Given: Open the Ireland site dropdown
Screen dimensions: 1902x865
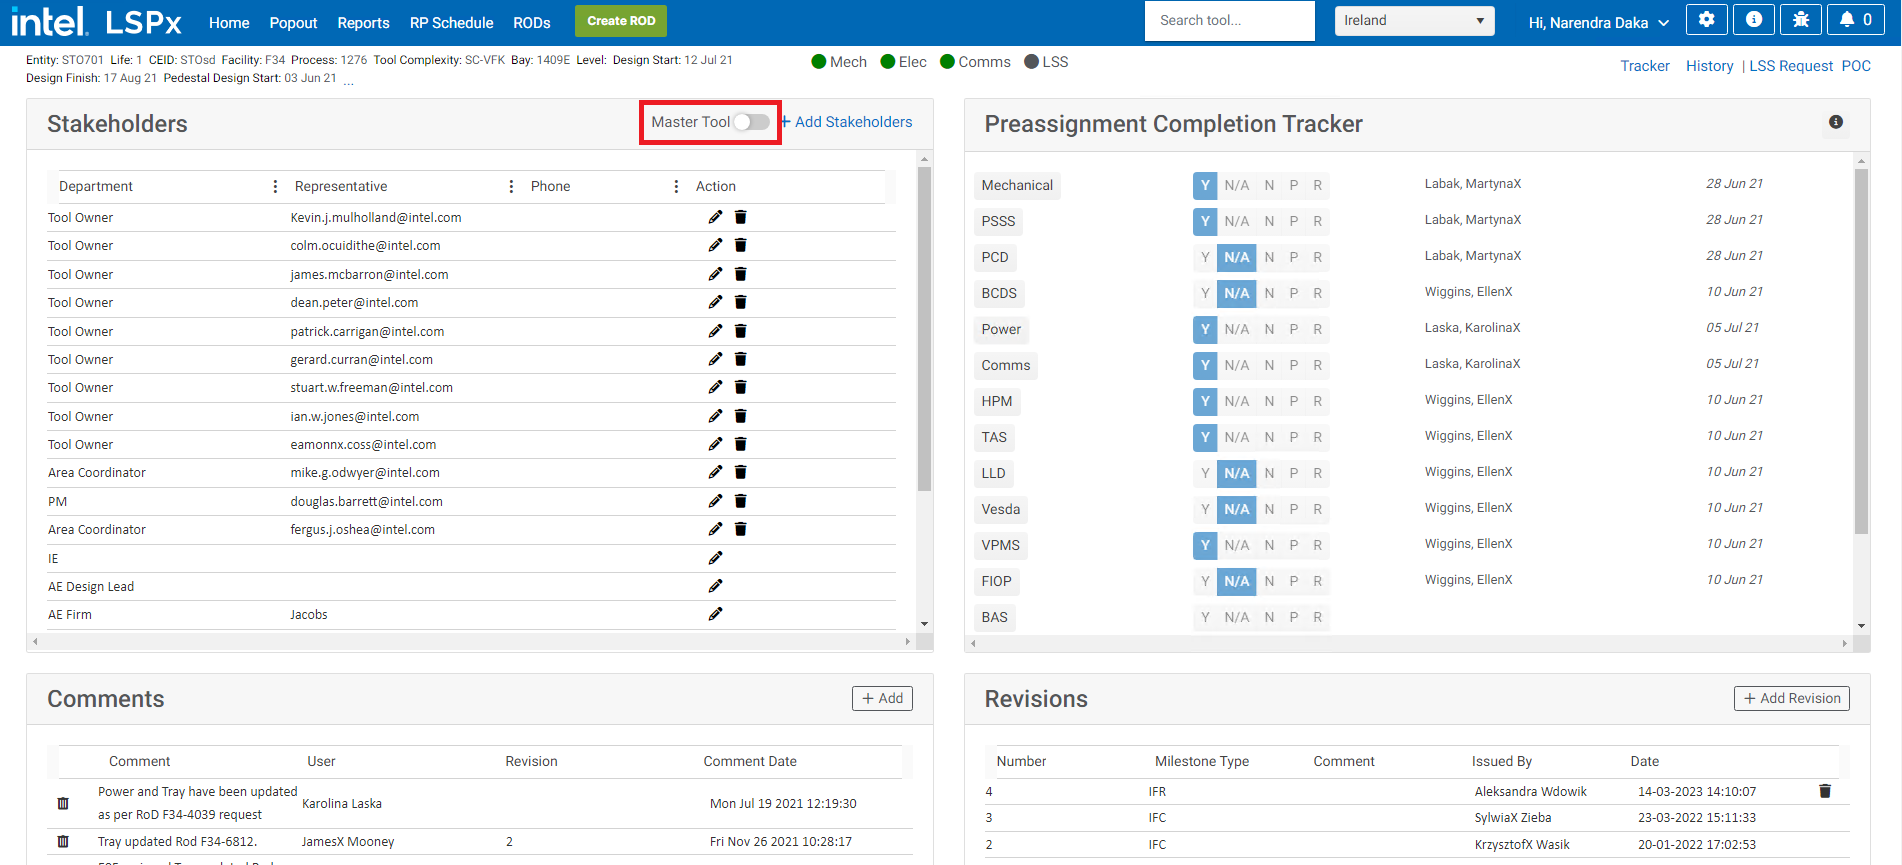Looking at the screenshot, I should [x=1413, y=21].
